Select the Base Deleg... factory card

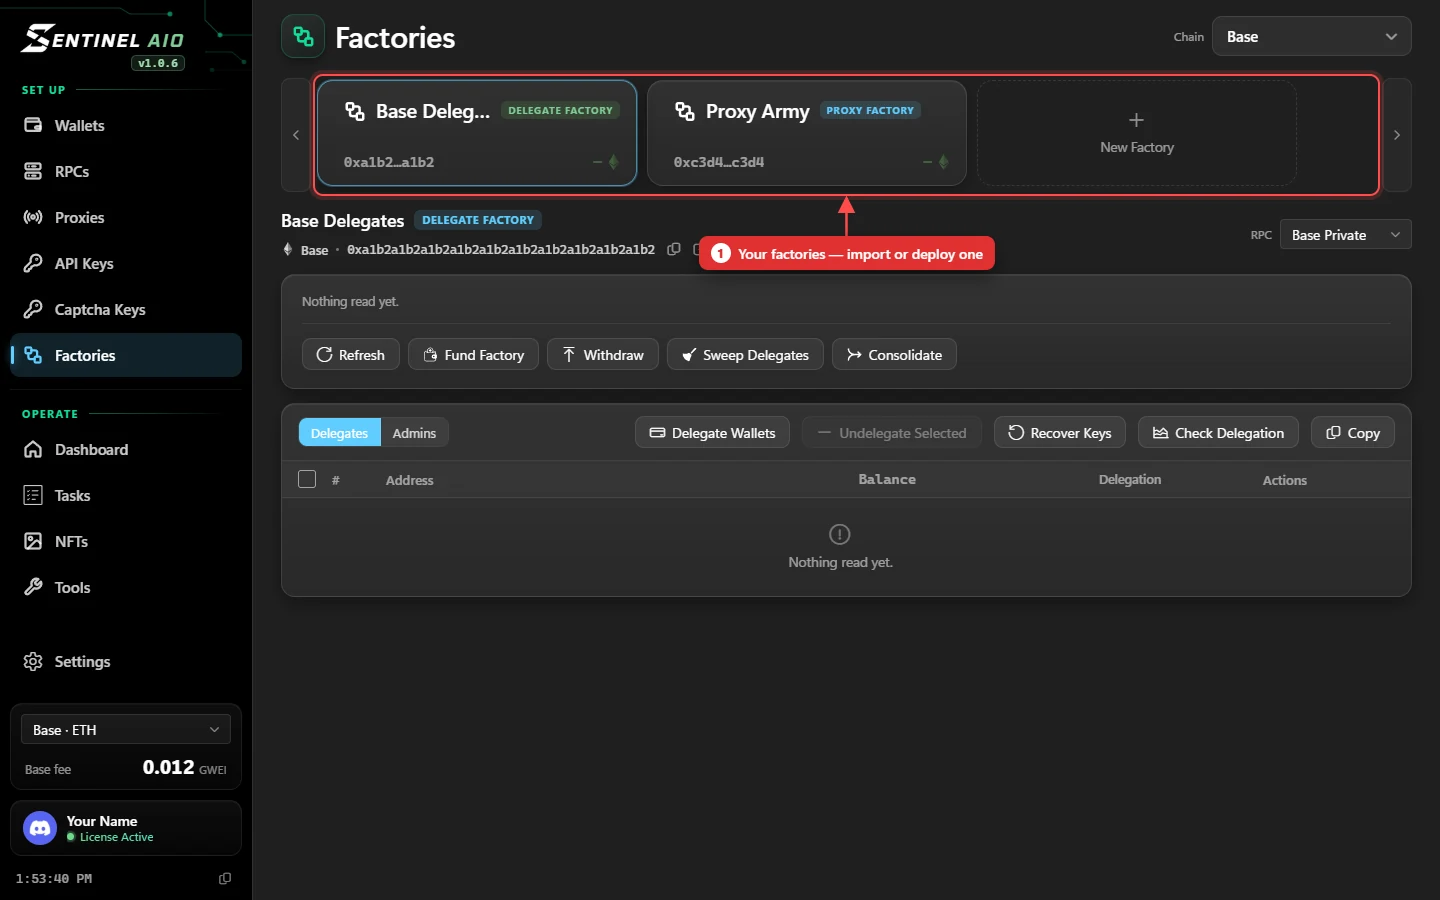point(477,134)
